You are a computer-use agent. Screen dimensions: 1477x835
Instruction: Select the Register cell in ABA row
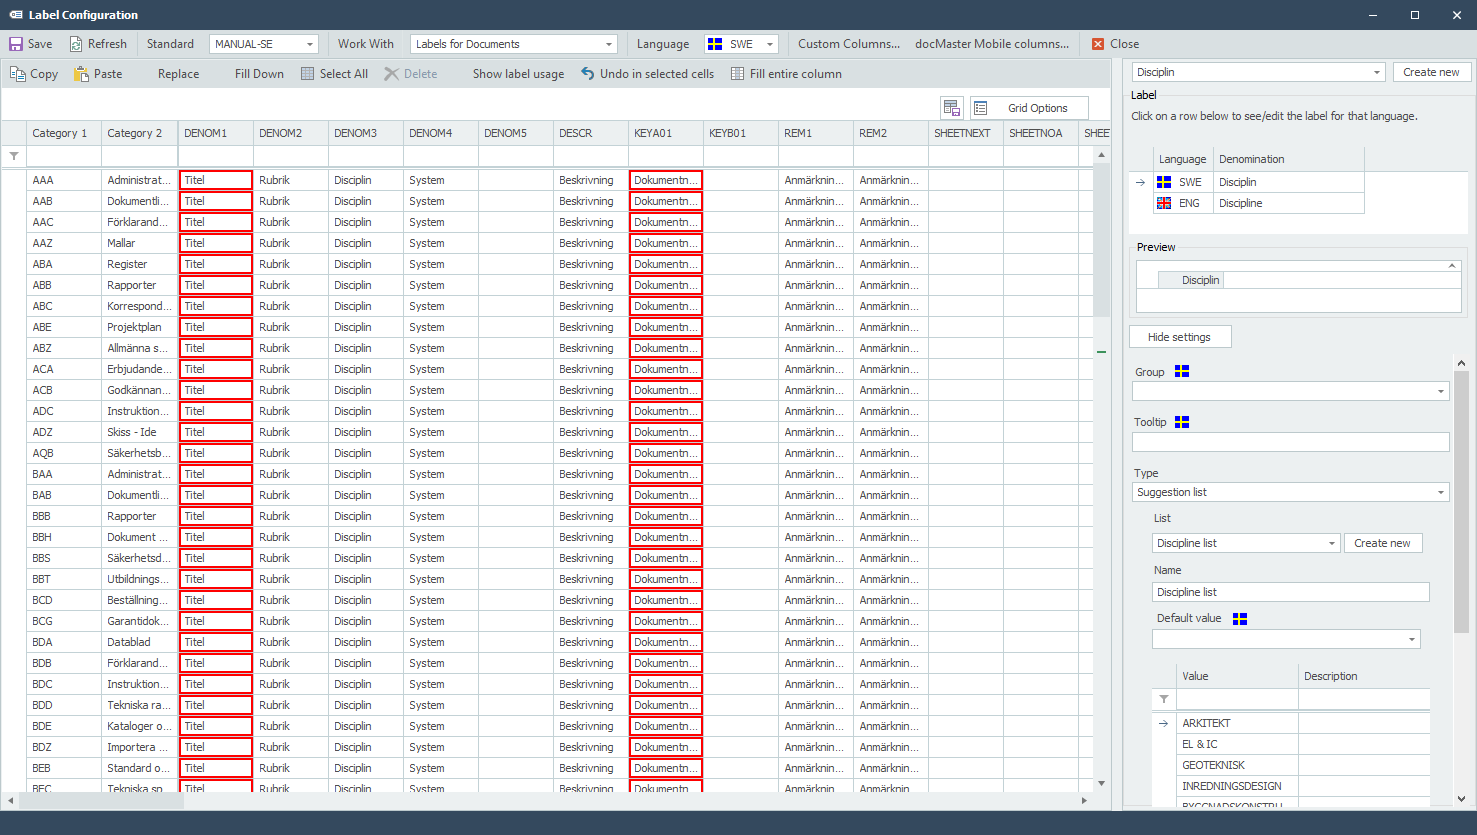pos(139,264)
